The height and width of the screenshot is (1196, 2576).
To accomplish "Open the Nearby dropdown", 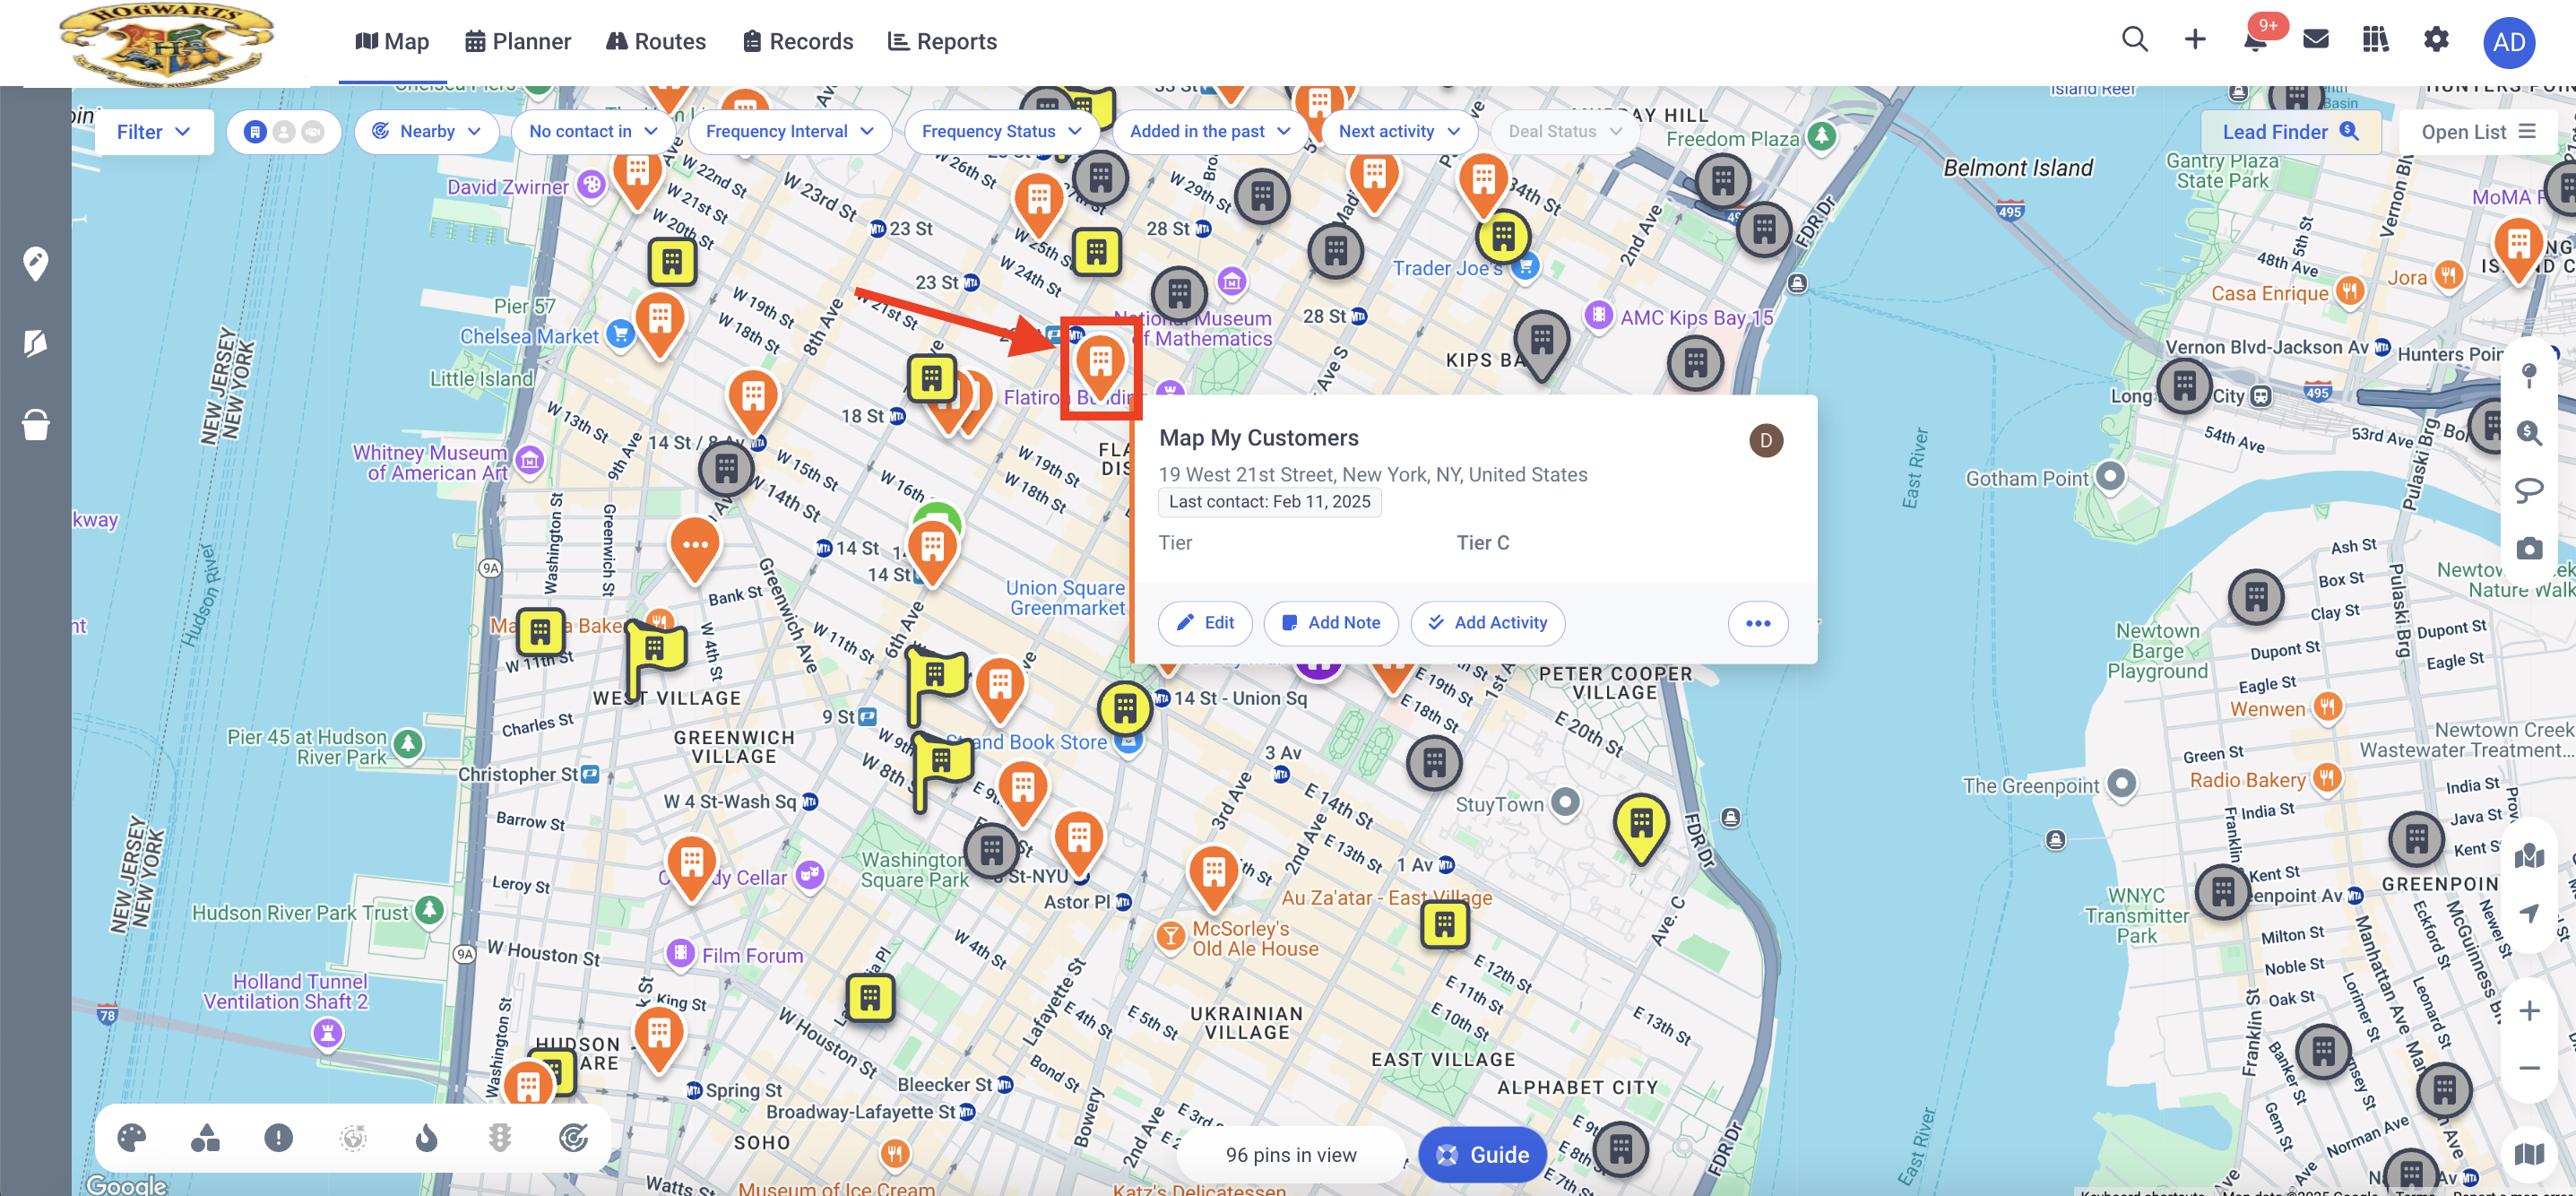I will [426, 132].
